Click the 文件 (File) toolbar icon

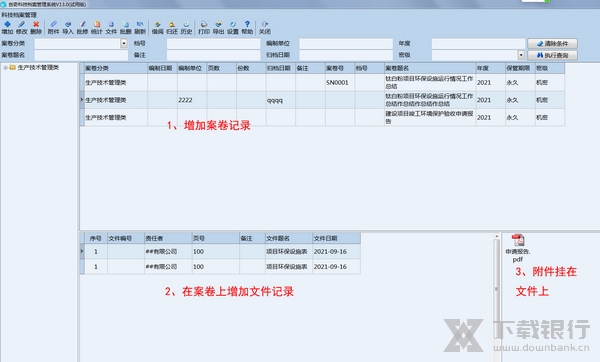[x=111, y=28]
